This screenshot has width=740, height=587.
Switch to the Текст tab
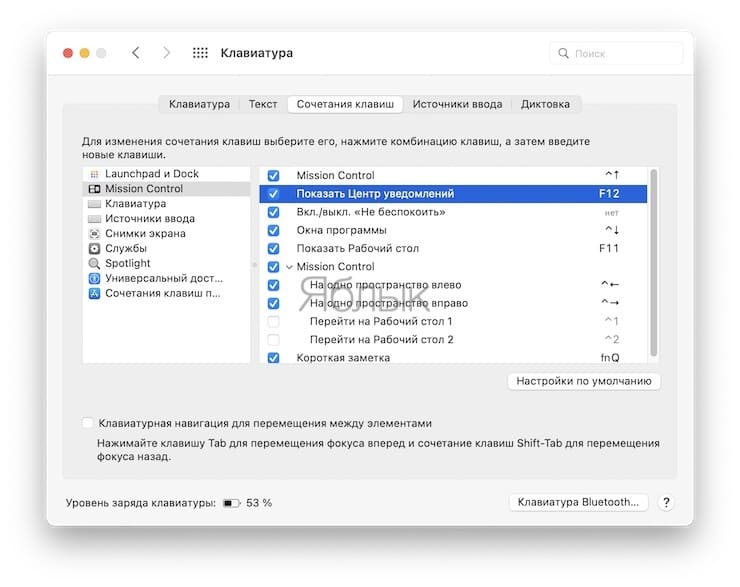pyautogui.click(x=263, y=104)
